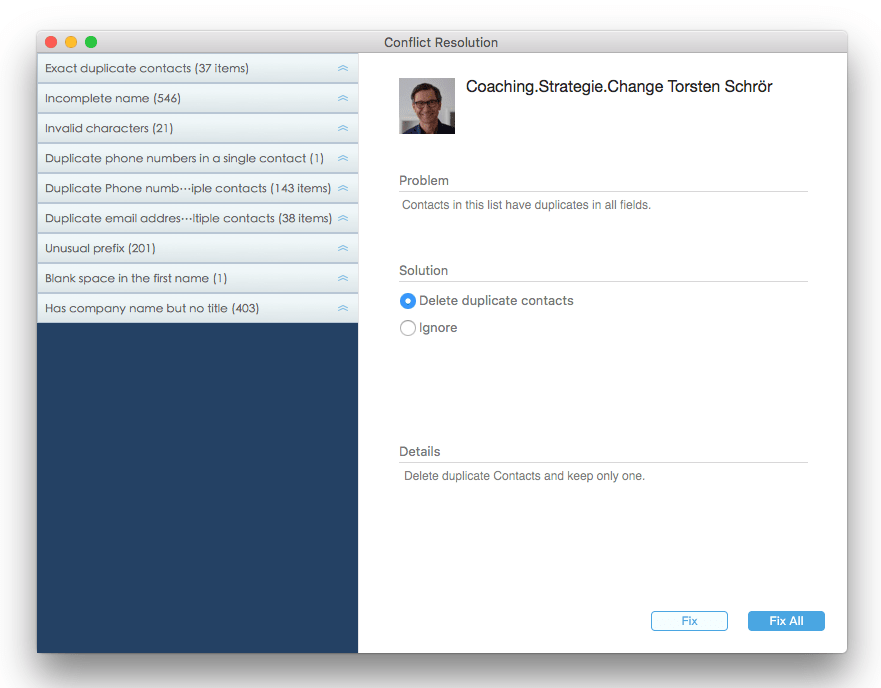Image resolution: width=881 pixels, height=688 pixels.
Task: Expand the Incomplete name chevron icon
Action: click(x=343, y=99)
